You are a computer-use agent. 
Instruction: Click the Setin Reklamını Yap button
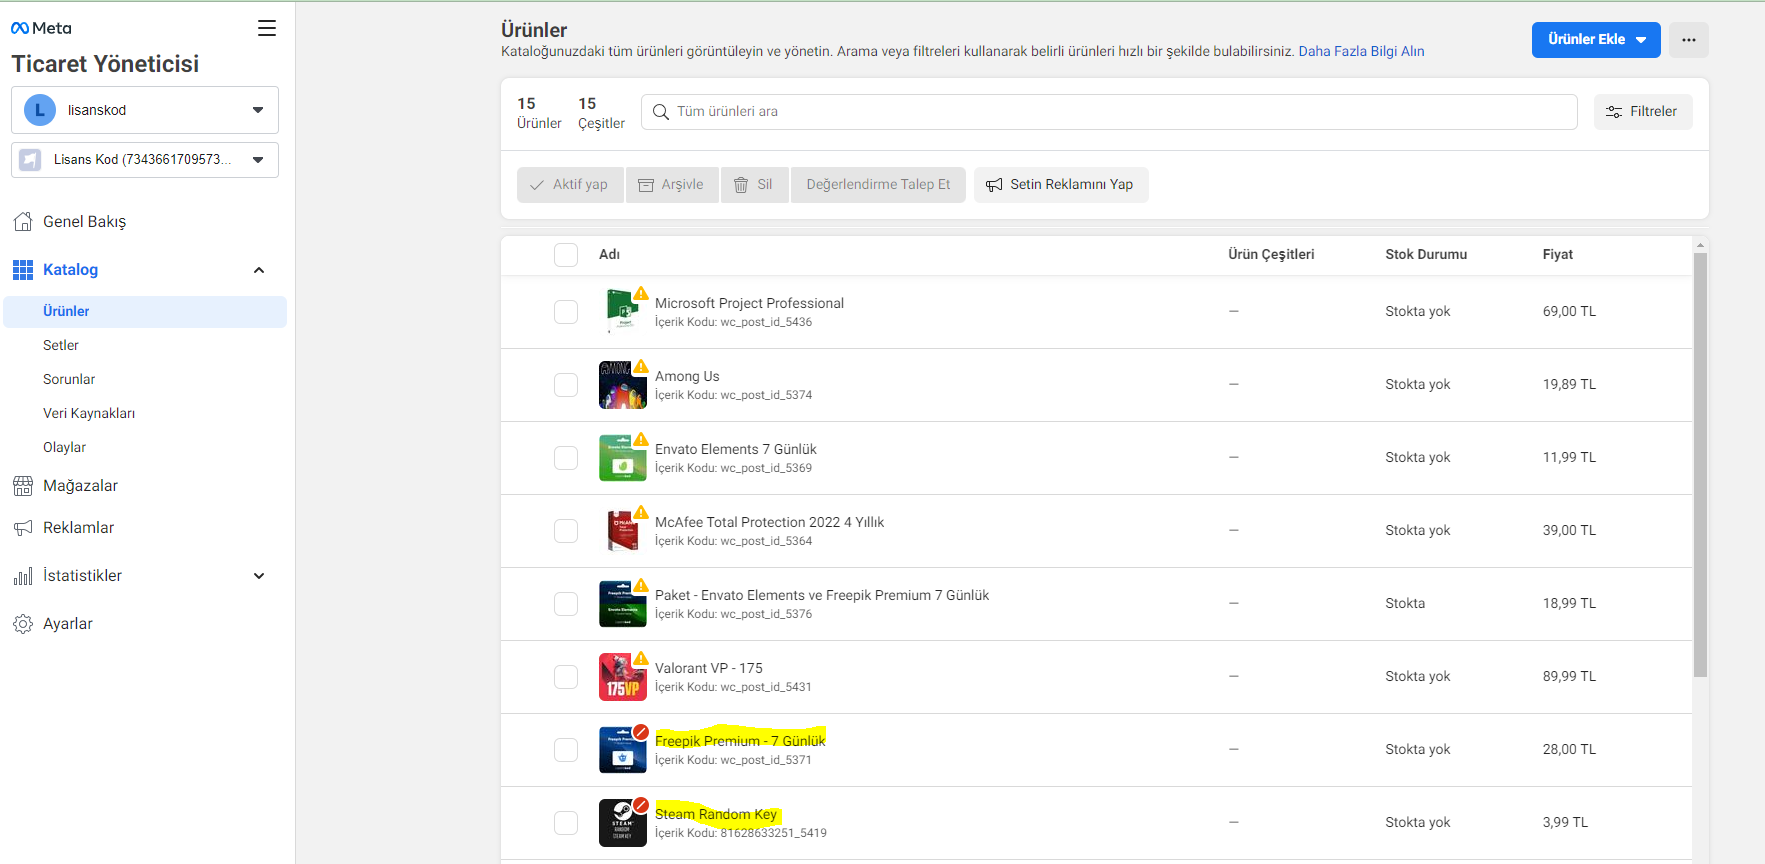coord(1061,185)
